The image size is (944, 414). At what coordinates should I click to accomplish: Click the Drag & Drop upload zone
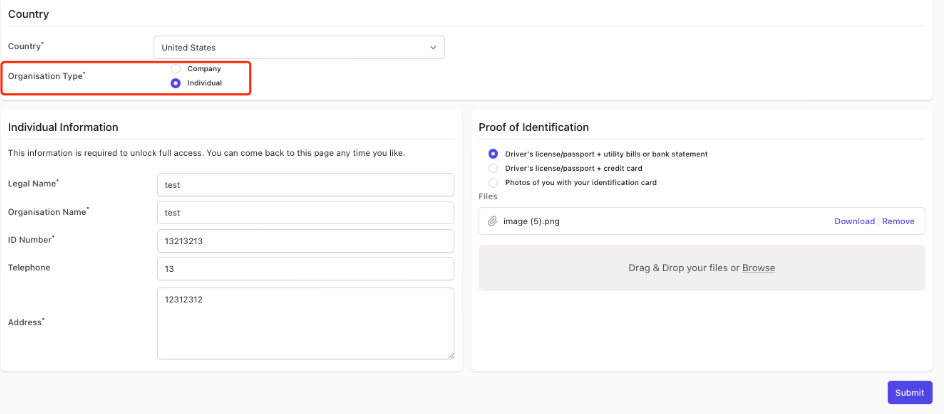click(x=701, y=268)
